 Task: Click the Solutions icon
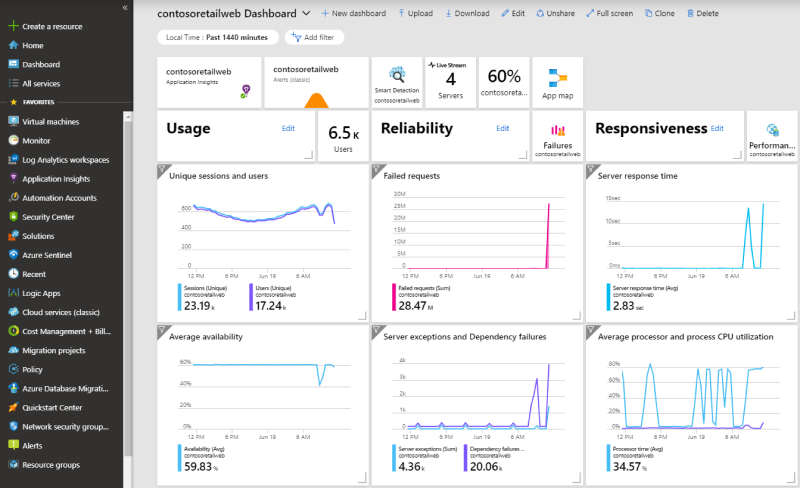(x=13, y=236)
